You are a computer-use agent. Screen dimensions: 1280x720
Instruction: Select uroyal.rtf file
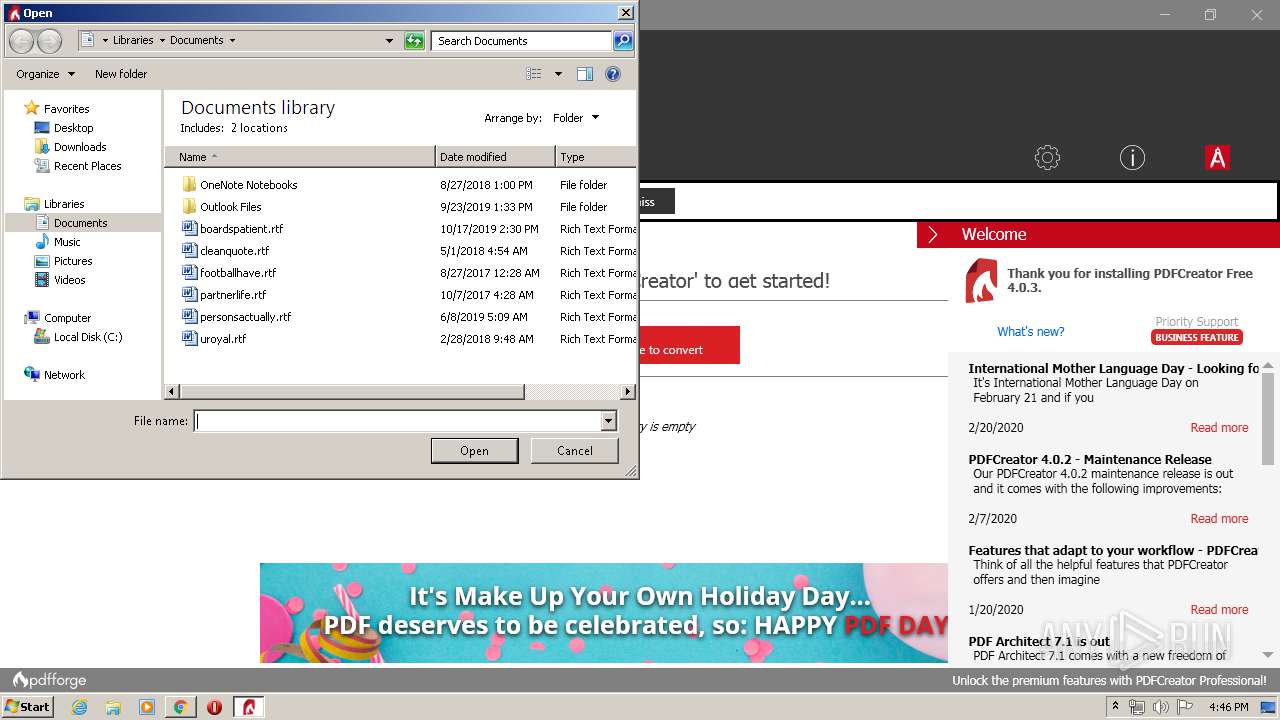tap(223, 339)
